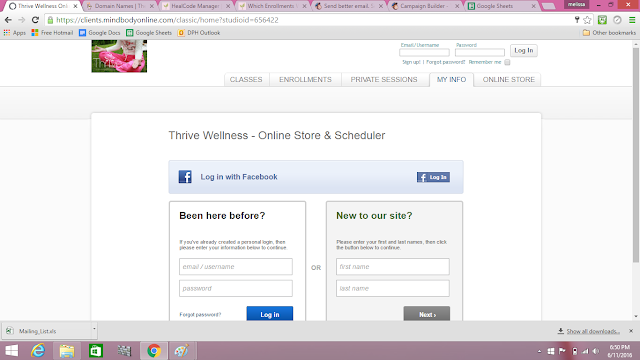
Task: Click the melissa profile button
Action: (576, 4)
